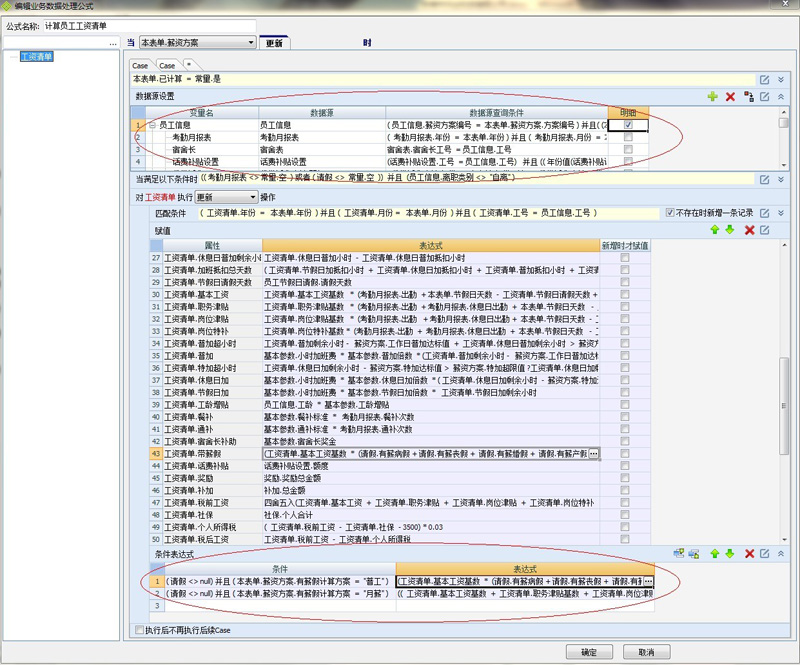The image size is (800, 665).
Task: Delete the selected 赋值 row (red X)
Action: click(749, 230)
